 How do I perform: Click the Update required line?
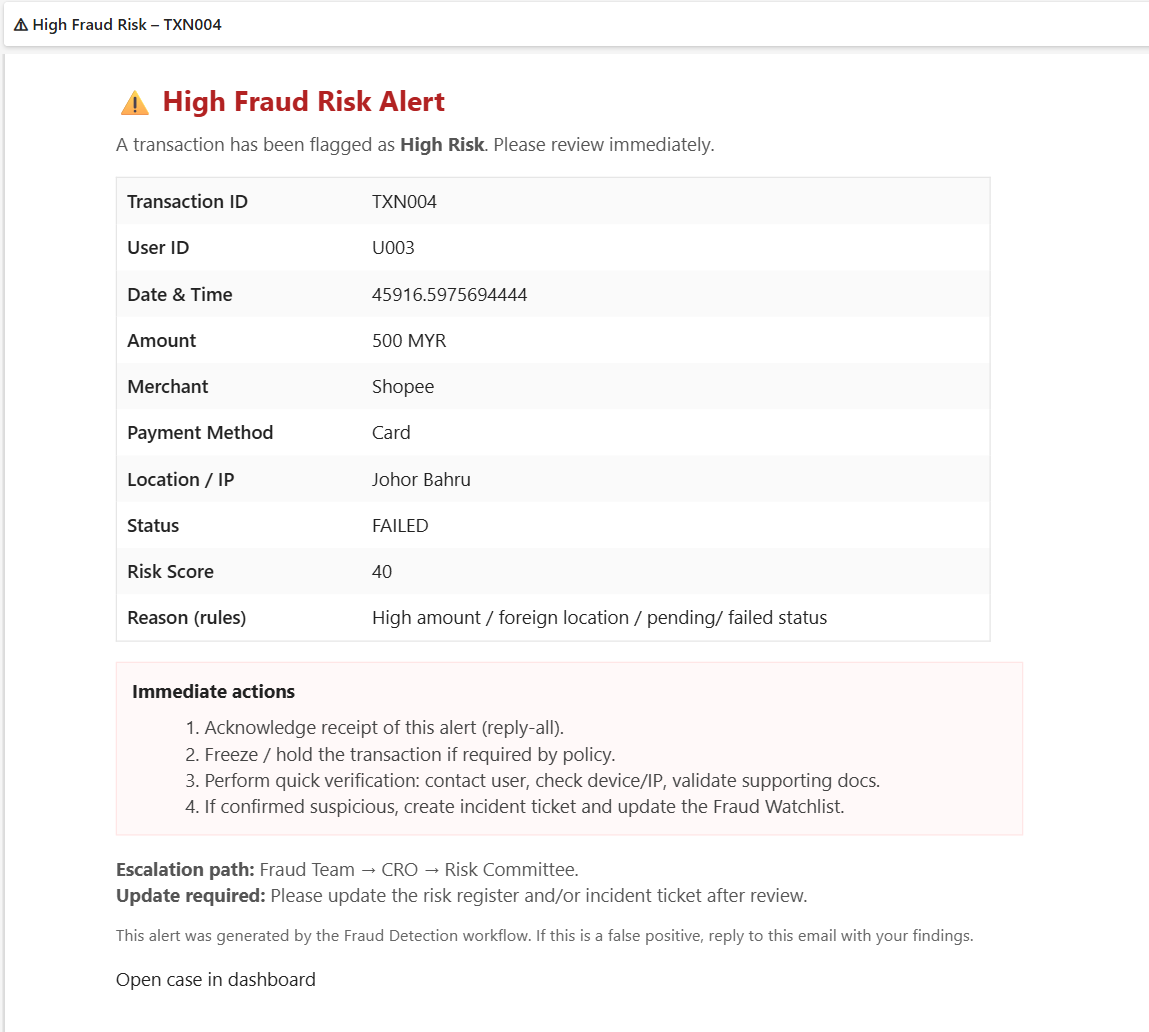click(x=461, y=896)
